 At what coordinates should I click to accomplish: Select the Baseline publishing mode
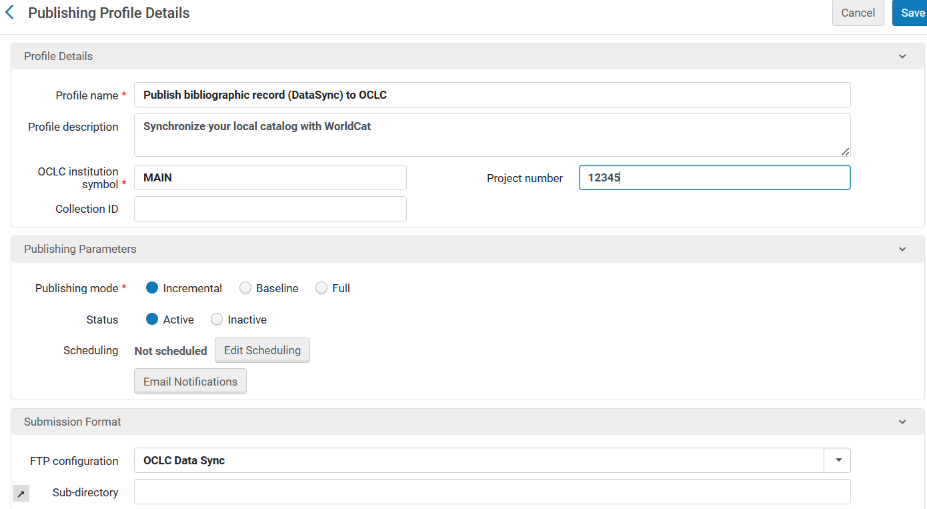click(x=245, y=288)
